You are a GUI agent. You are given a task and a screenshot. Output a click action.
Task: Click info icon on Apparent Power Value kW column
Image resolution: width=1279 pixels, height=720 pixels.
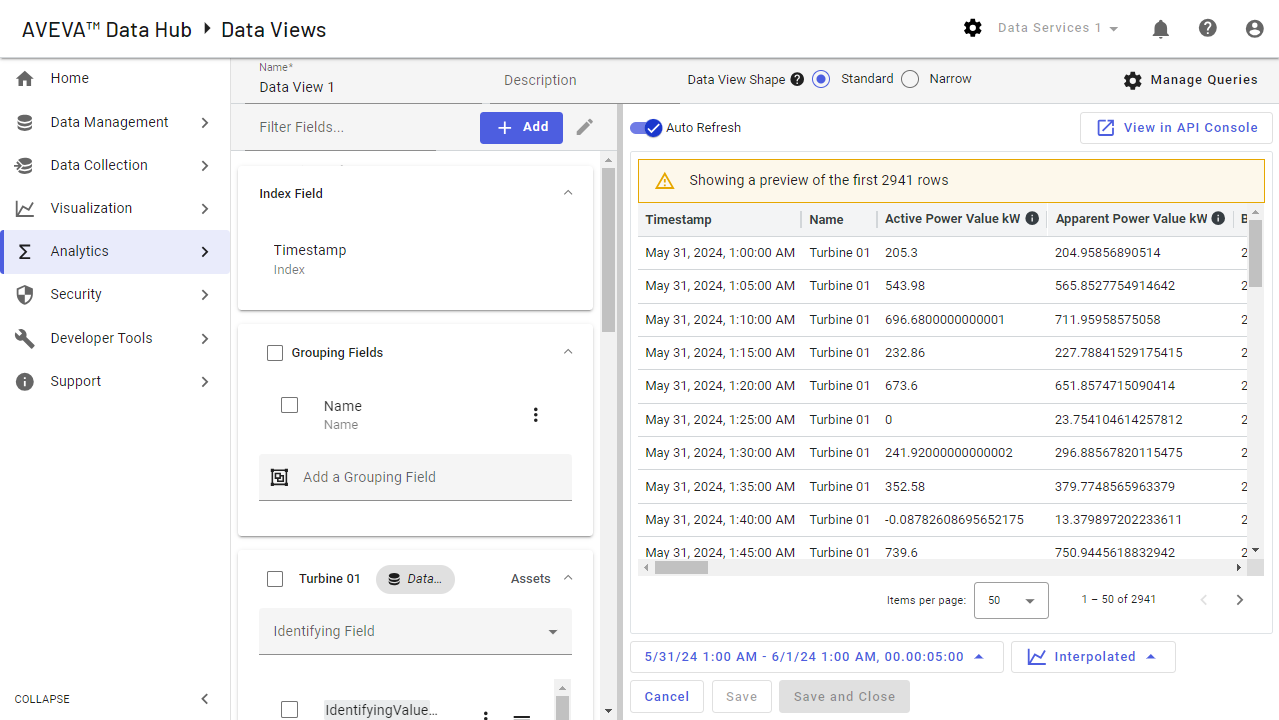click(1218, 219)
